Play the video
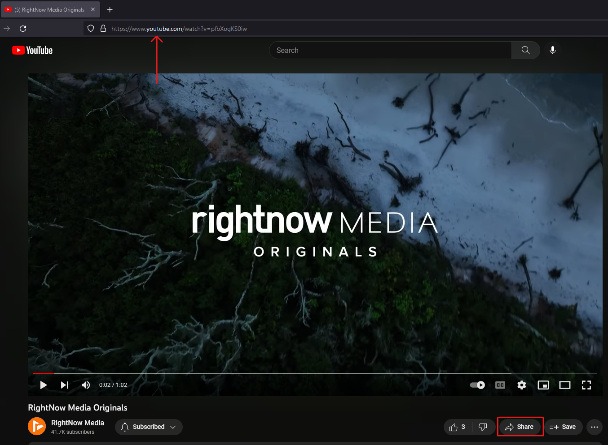The image size is (608, 445). [43, 385]
